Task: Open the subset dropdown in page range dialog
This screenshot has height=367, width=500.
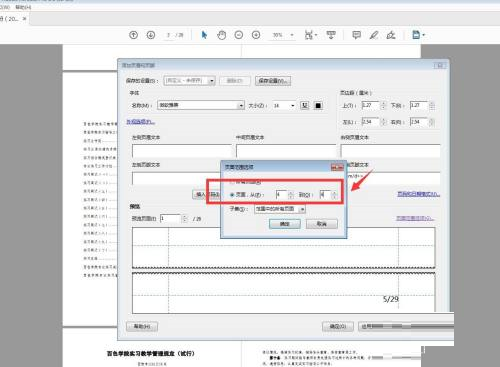Action: pos(280,209)
